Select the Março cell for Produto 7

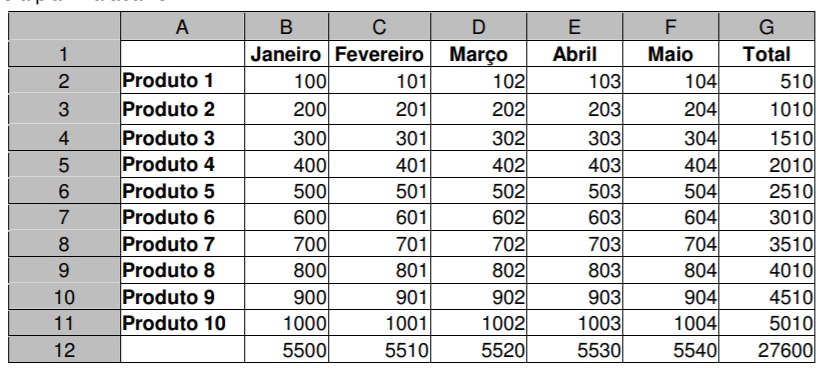coord(479,244)
